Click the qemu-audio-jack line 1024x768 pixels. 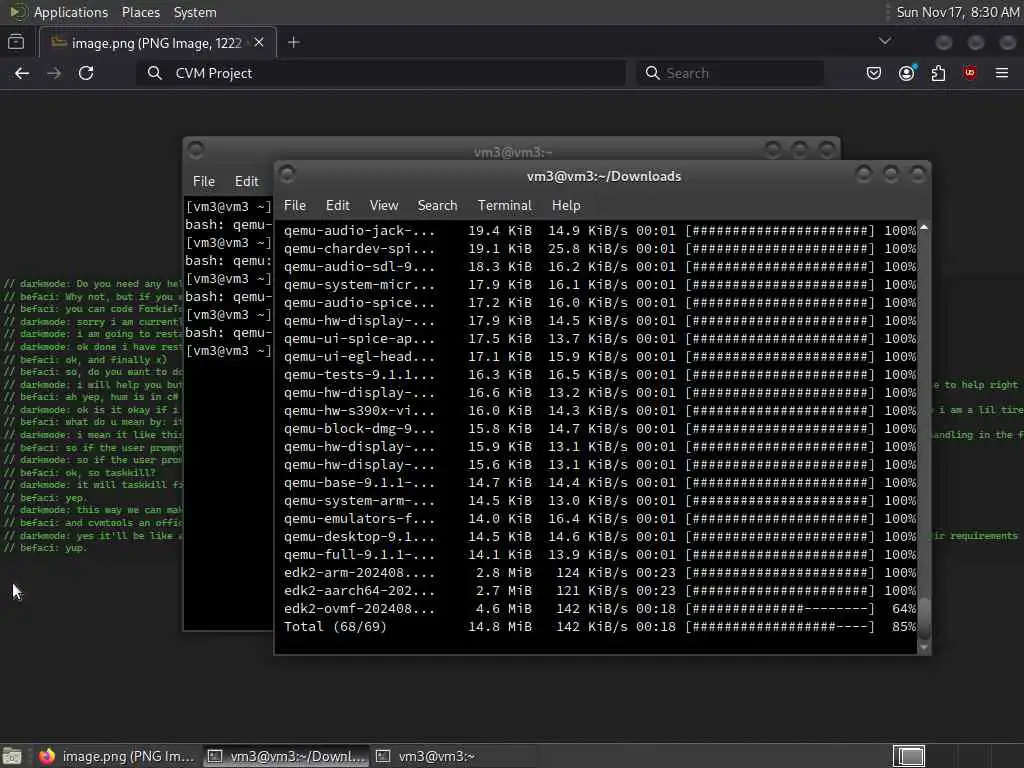click(x=600, y=231)
